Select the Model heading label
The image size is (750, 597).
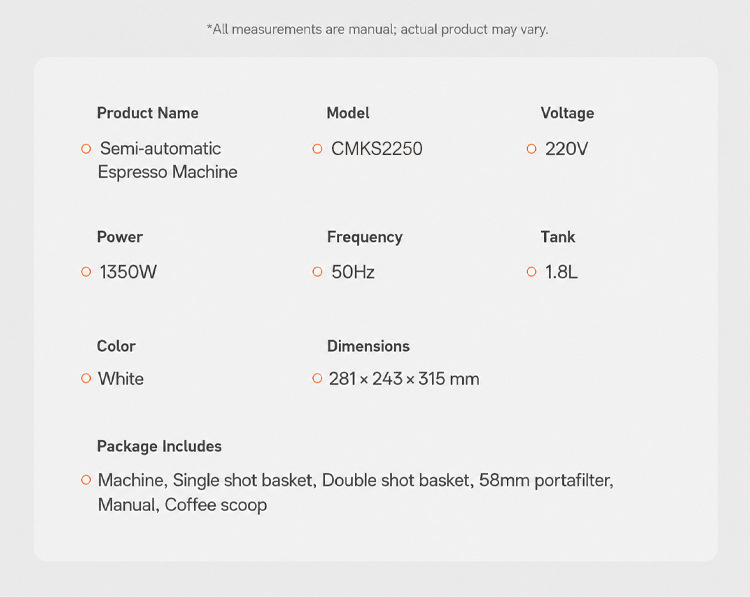pyautogui.click(x=348, y=113)
